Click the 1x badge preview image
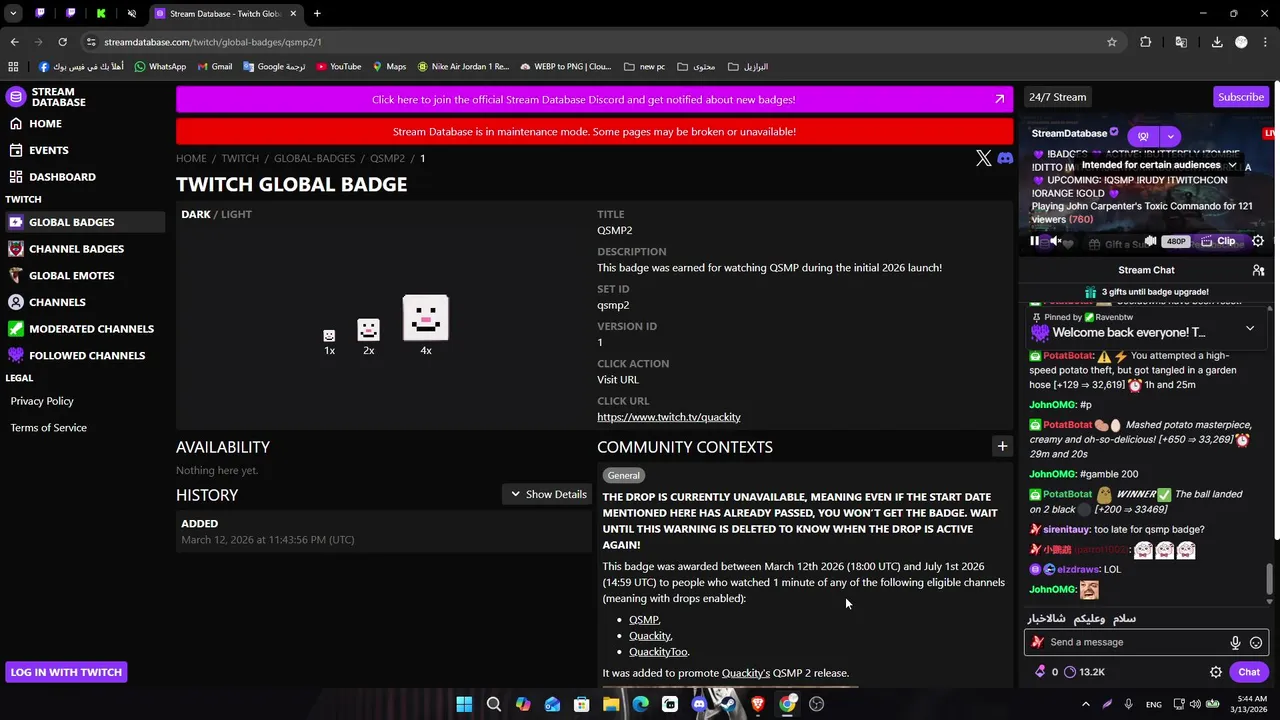The width and height of the screenshot is (1280, 720). click(x=329, y=336)
